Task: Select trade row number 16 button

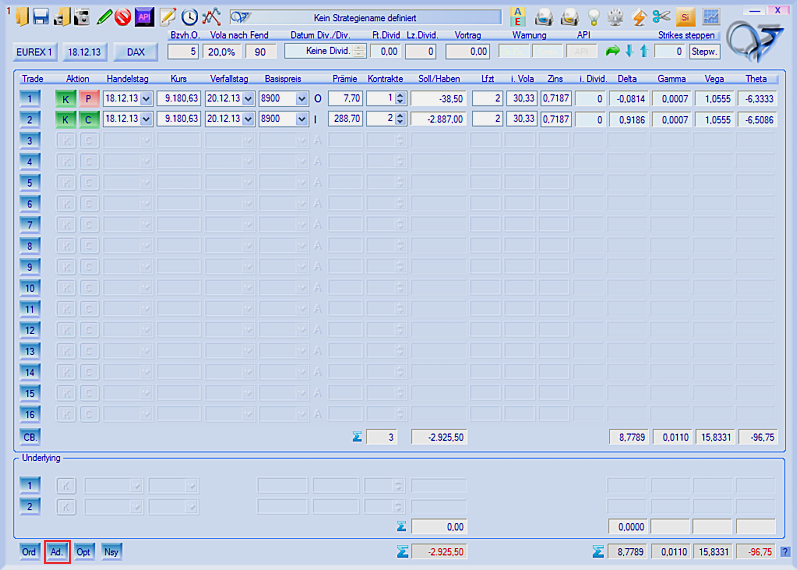Action: pos(30,414)
